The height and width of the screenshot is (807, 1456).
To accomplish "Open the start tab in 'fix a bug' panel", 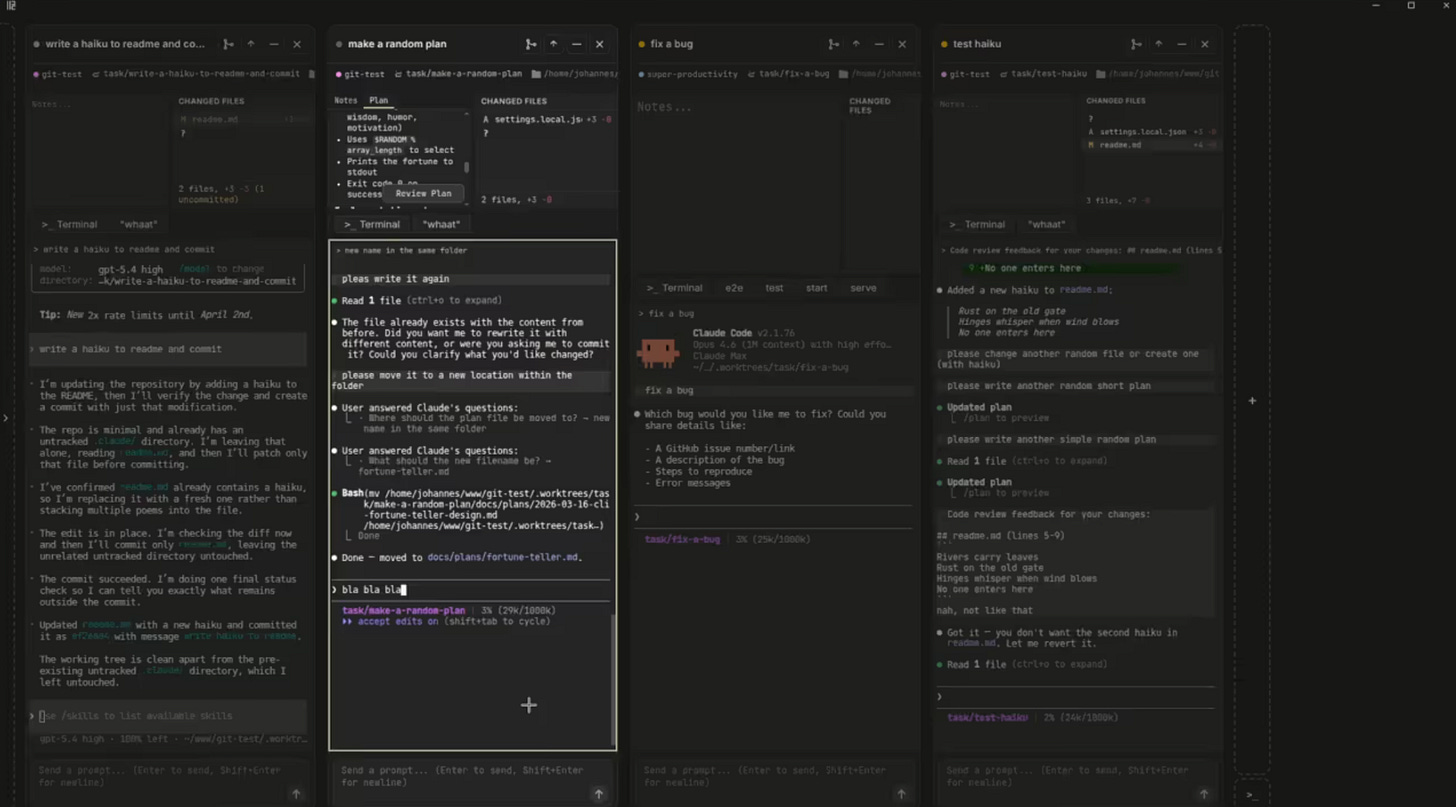I will (817, 288).
